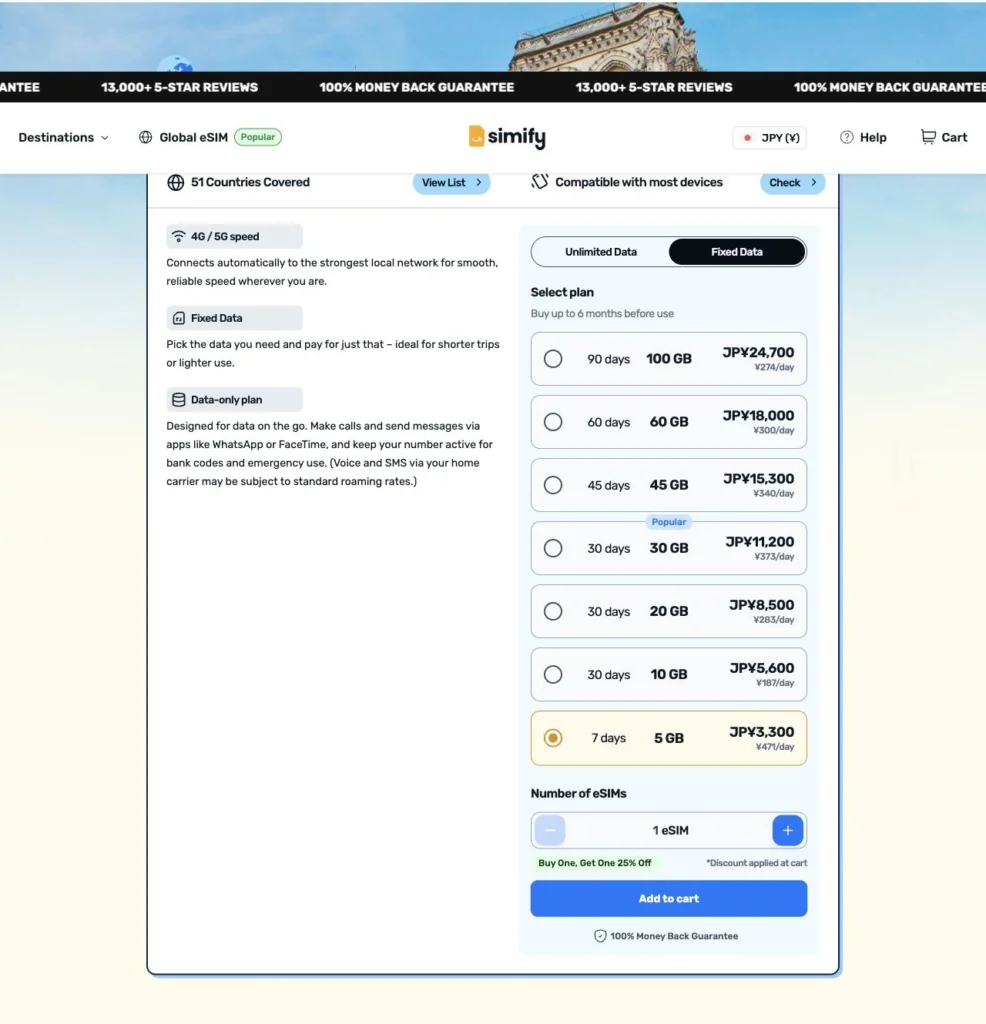Switch to the Unlimited Data tab

[601, 252]
